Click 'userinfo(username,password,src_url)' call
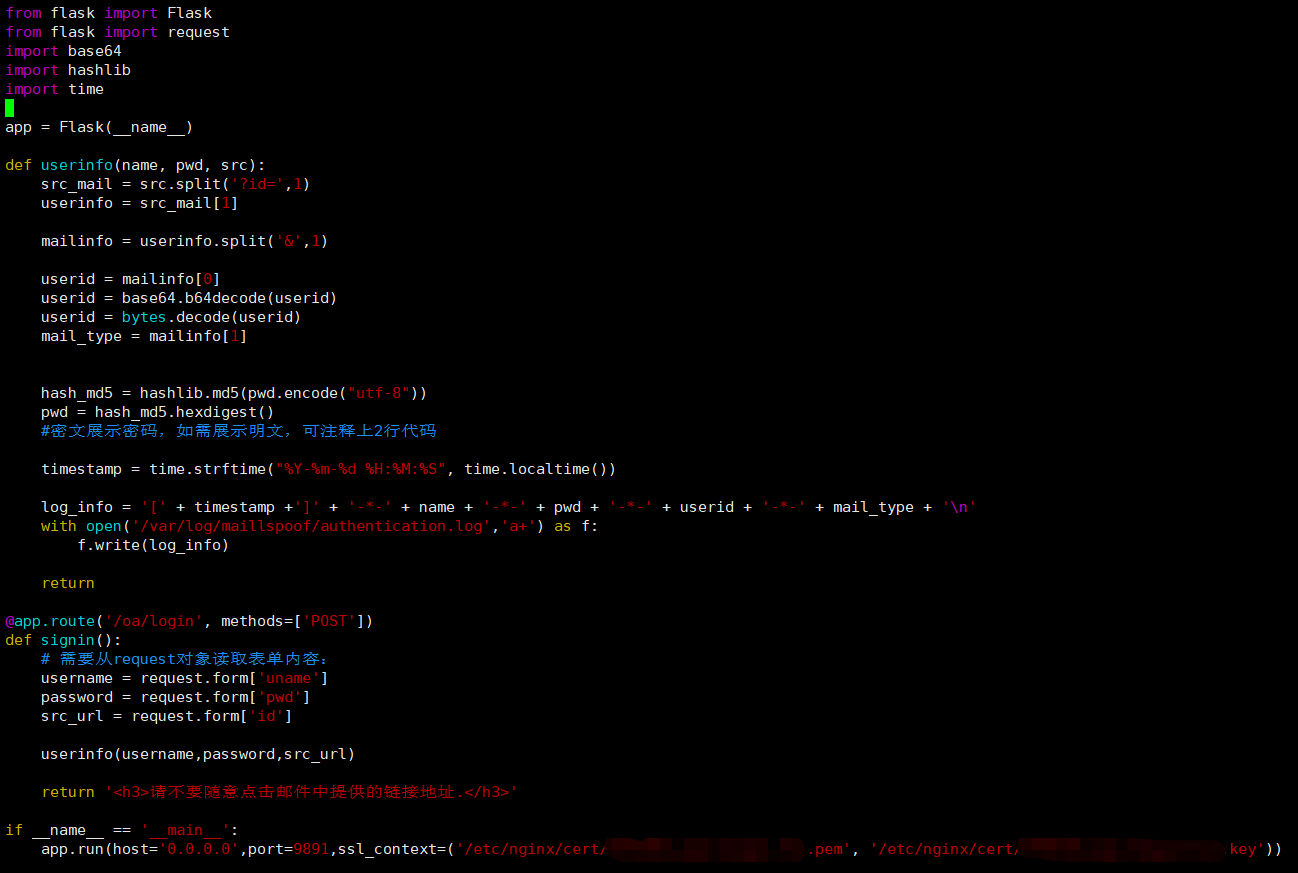 (x=198, y=754)
